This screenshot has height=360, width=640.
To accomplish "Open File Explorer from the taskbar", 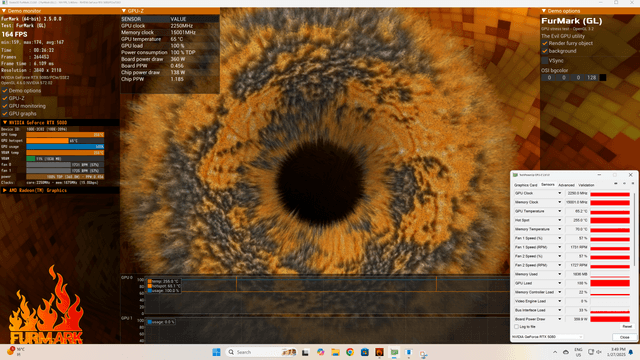I will 335,352.
